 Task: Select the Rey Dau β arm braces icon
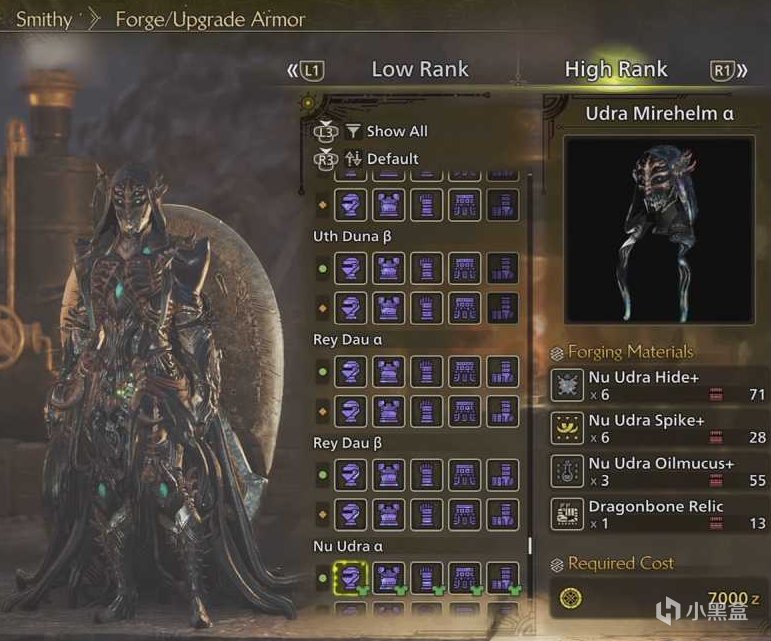point(427,475)
